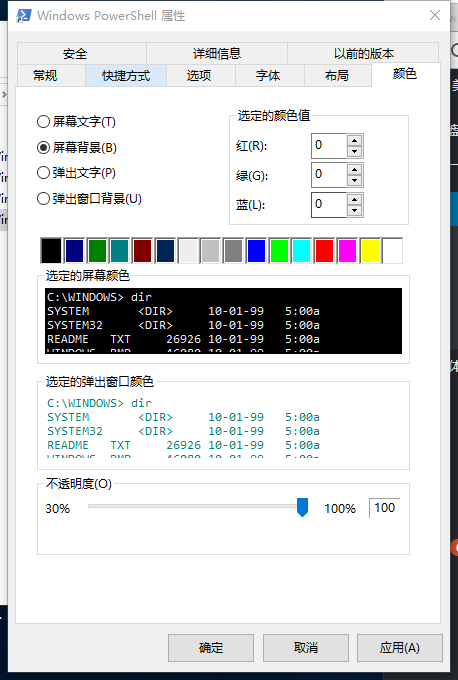Click the 绿(G) value input field
Image resolution: width=458 pixels, height=680 pixels.
(x=329, y=175)
